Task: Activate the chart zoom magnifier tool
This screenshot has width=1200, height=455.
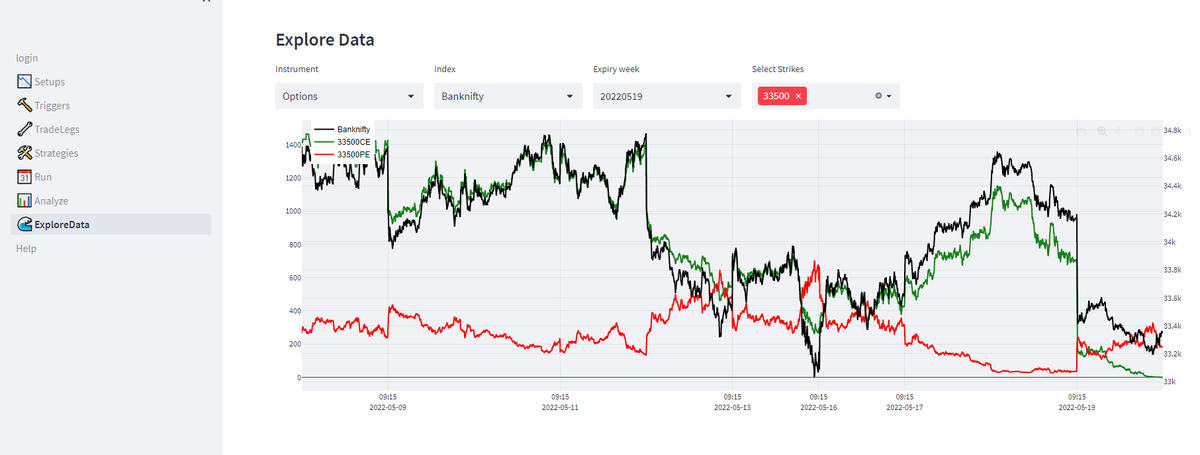Action: click(x=1101, y=131)
